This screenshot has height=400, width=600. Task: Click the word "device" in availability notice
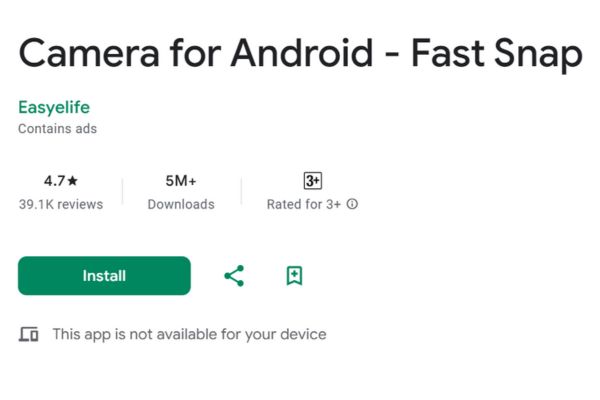tap(303, 334)
